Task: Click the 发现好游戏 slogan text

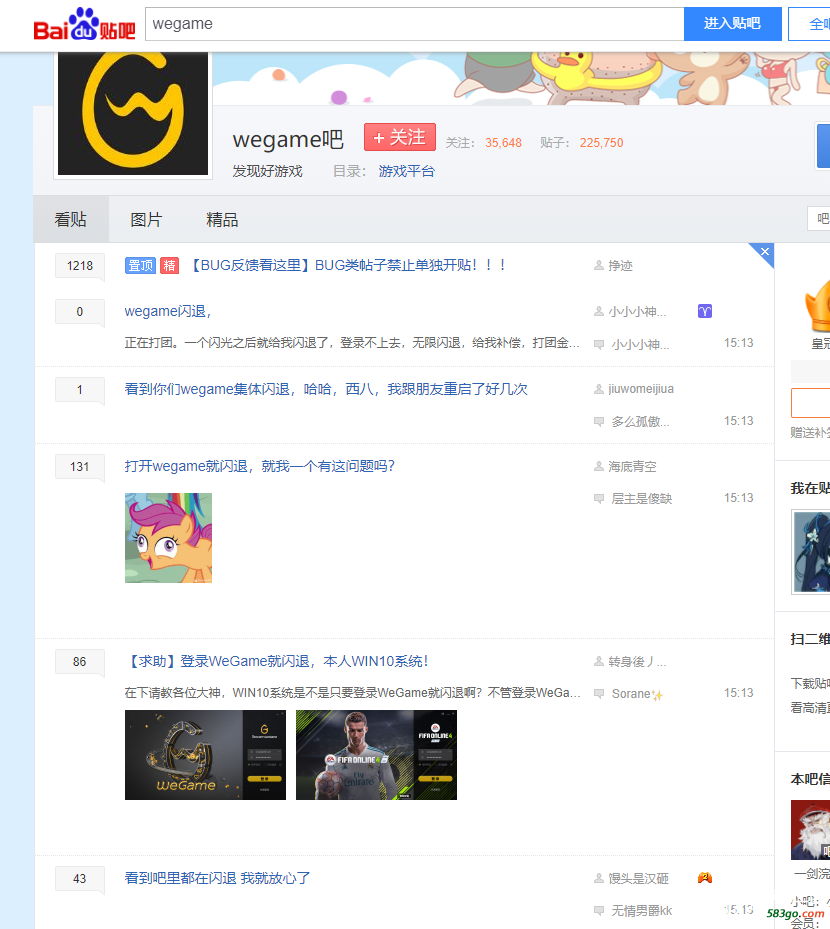Action: point(267,171)
